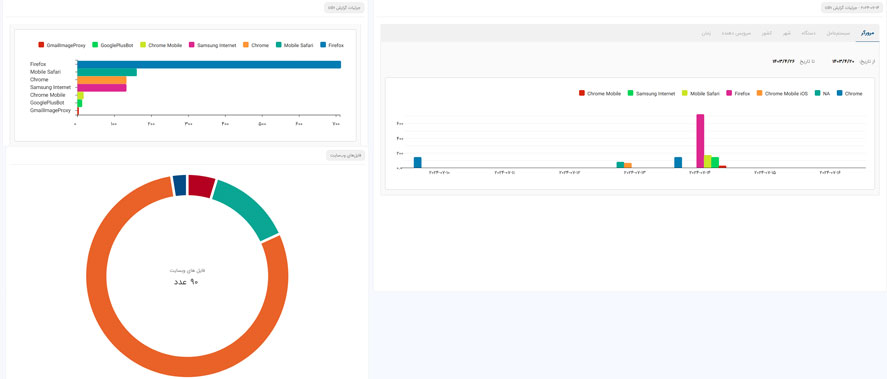Toggle Mobile Safari legend in horizontal bar chart
This screenshot has height=379, width=887.
pyautogui.click(x=294, y=45)
